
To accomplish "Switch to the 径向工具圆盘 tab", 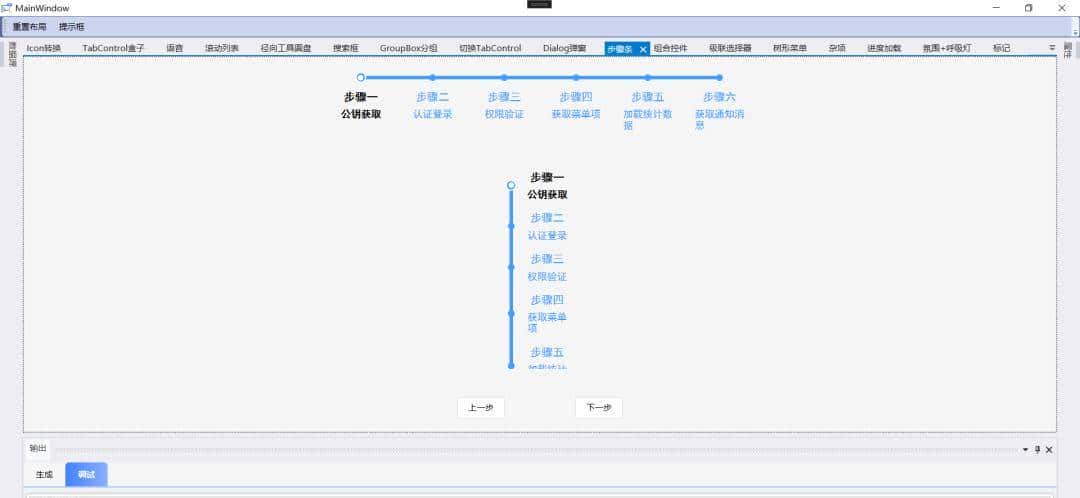I will pos(286,48).
